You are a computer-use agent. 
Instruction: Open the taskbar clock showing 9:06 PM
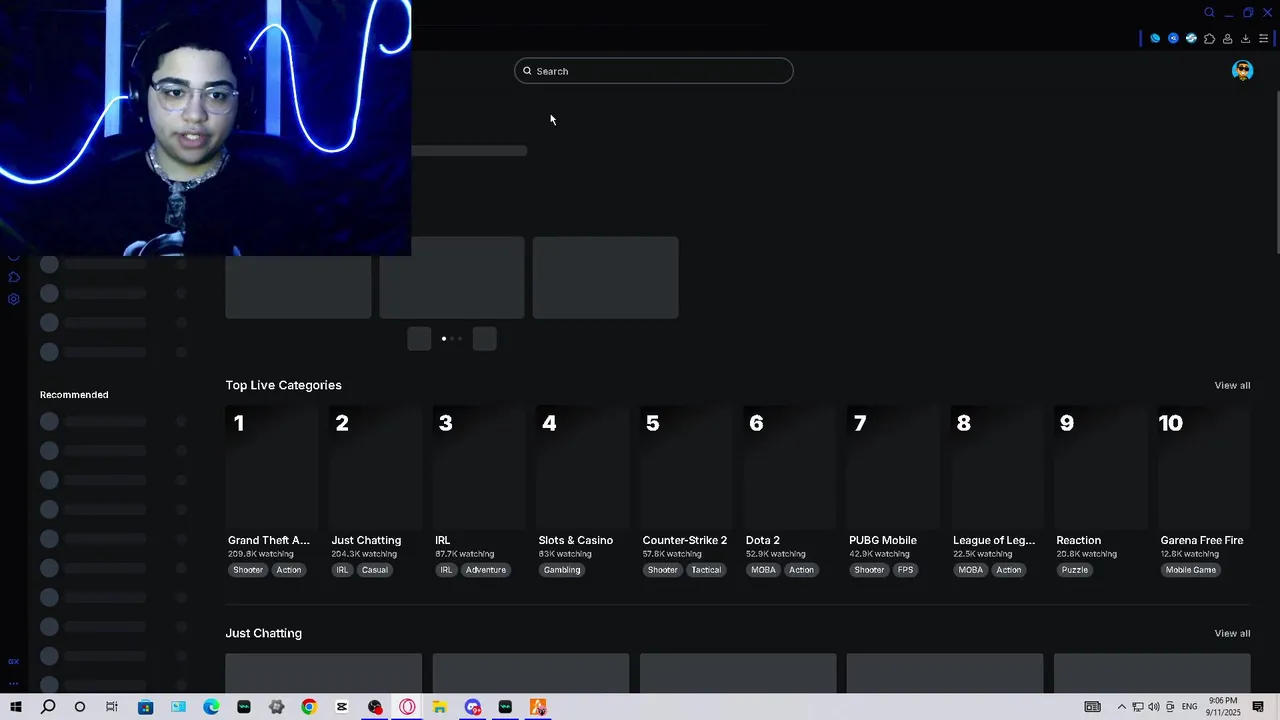coord(1223,707)
